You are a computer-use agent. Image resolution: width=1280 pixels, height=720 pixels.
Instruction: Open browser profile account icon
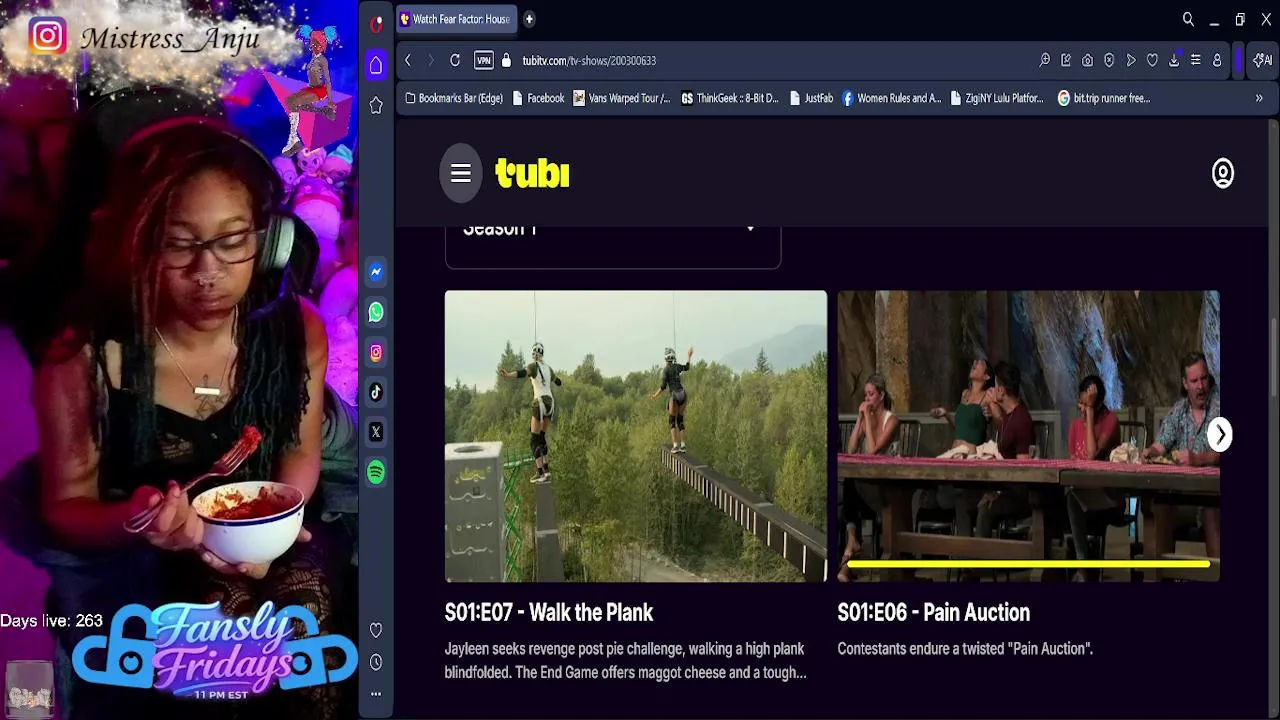point(1217,61)
